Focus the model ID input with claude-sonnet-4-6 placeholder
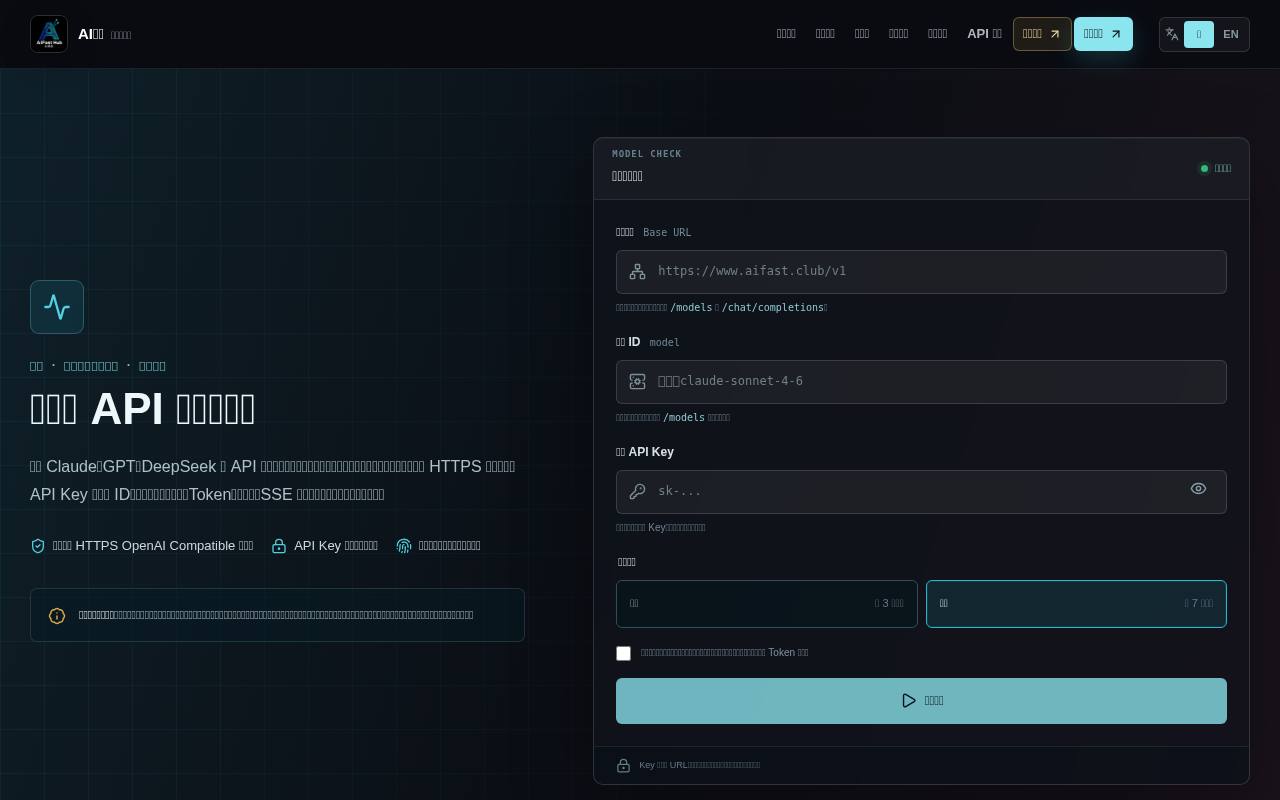Viewport: 1280px width, 800px height. [x=921, y=382]
